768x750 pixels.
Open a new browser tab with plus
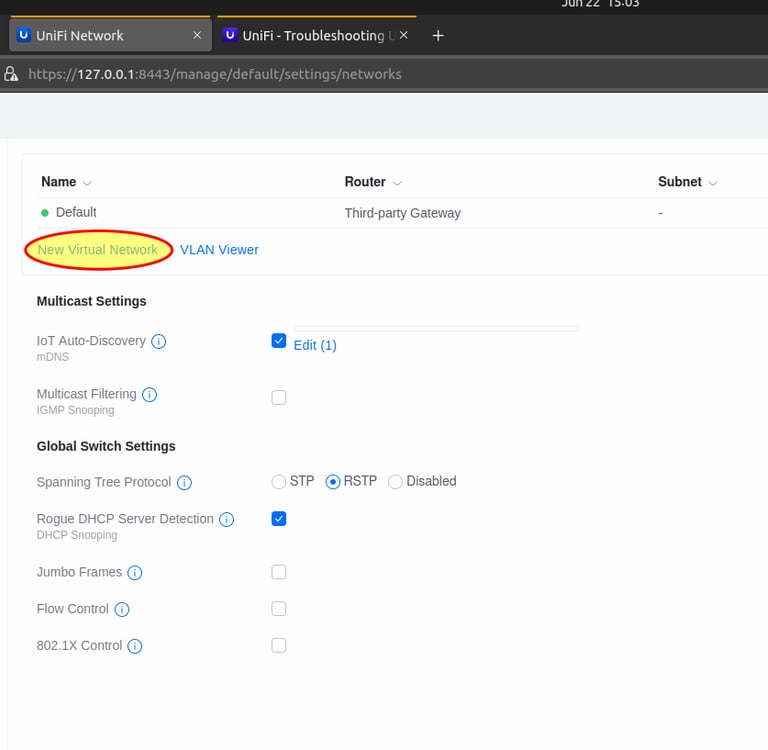[438, 35]
